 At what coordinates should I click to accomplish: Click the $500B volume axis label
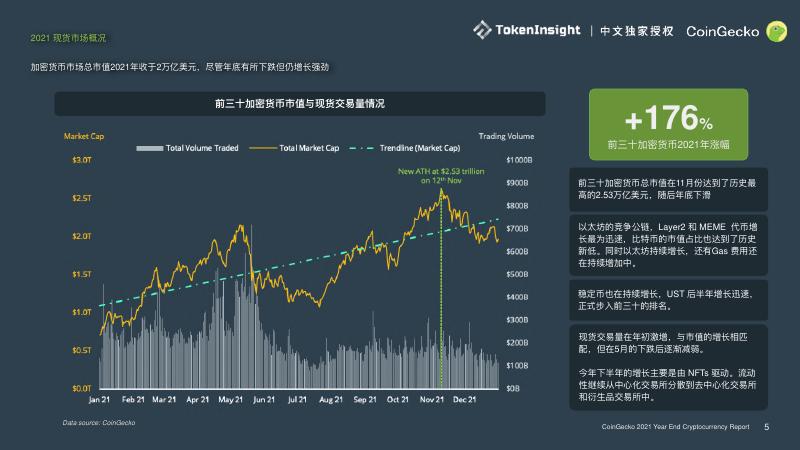[x=517, y=274]
